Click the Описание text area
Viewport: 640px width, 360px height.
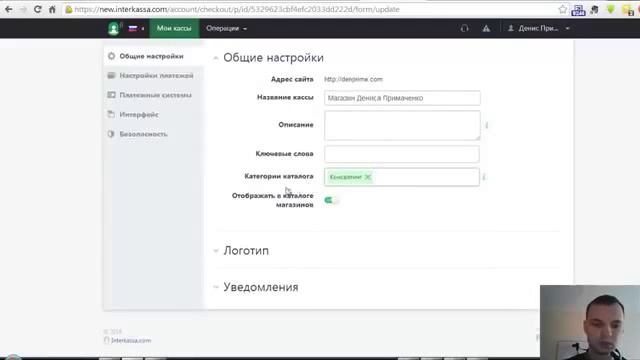402,125
